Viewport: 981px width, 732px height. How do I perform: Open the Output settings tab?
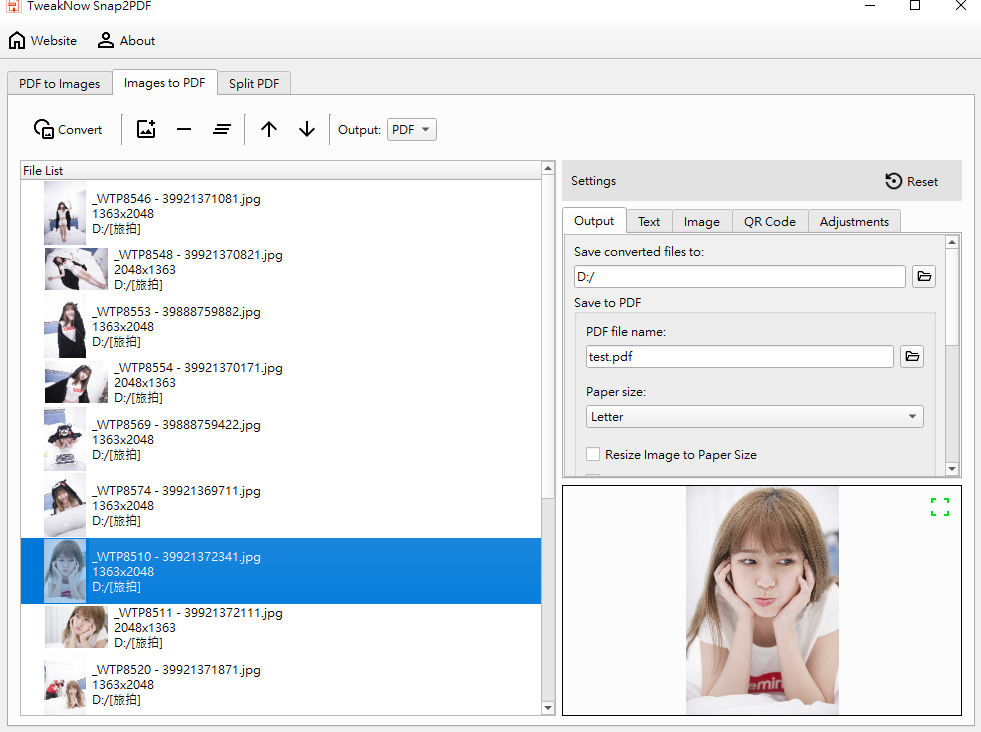[x=594, y=221]
